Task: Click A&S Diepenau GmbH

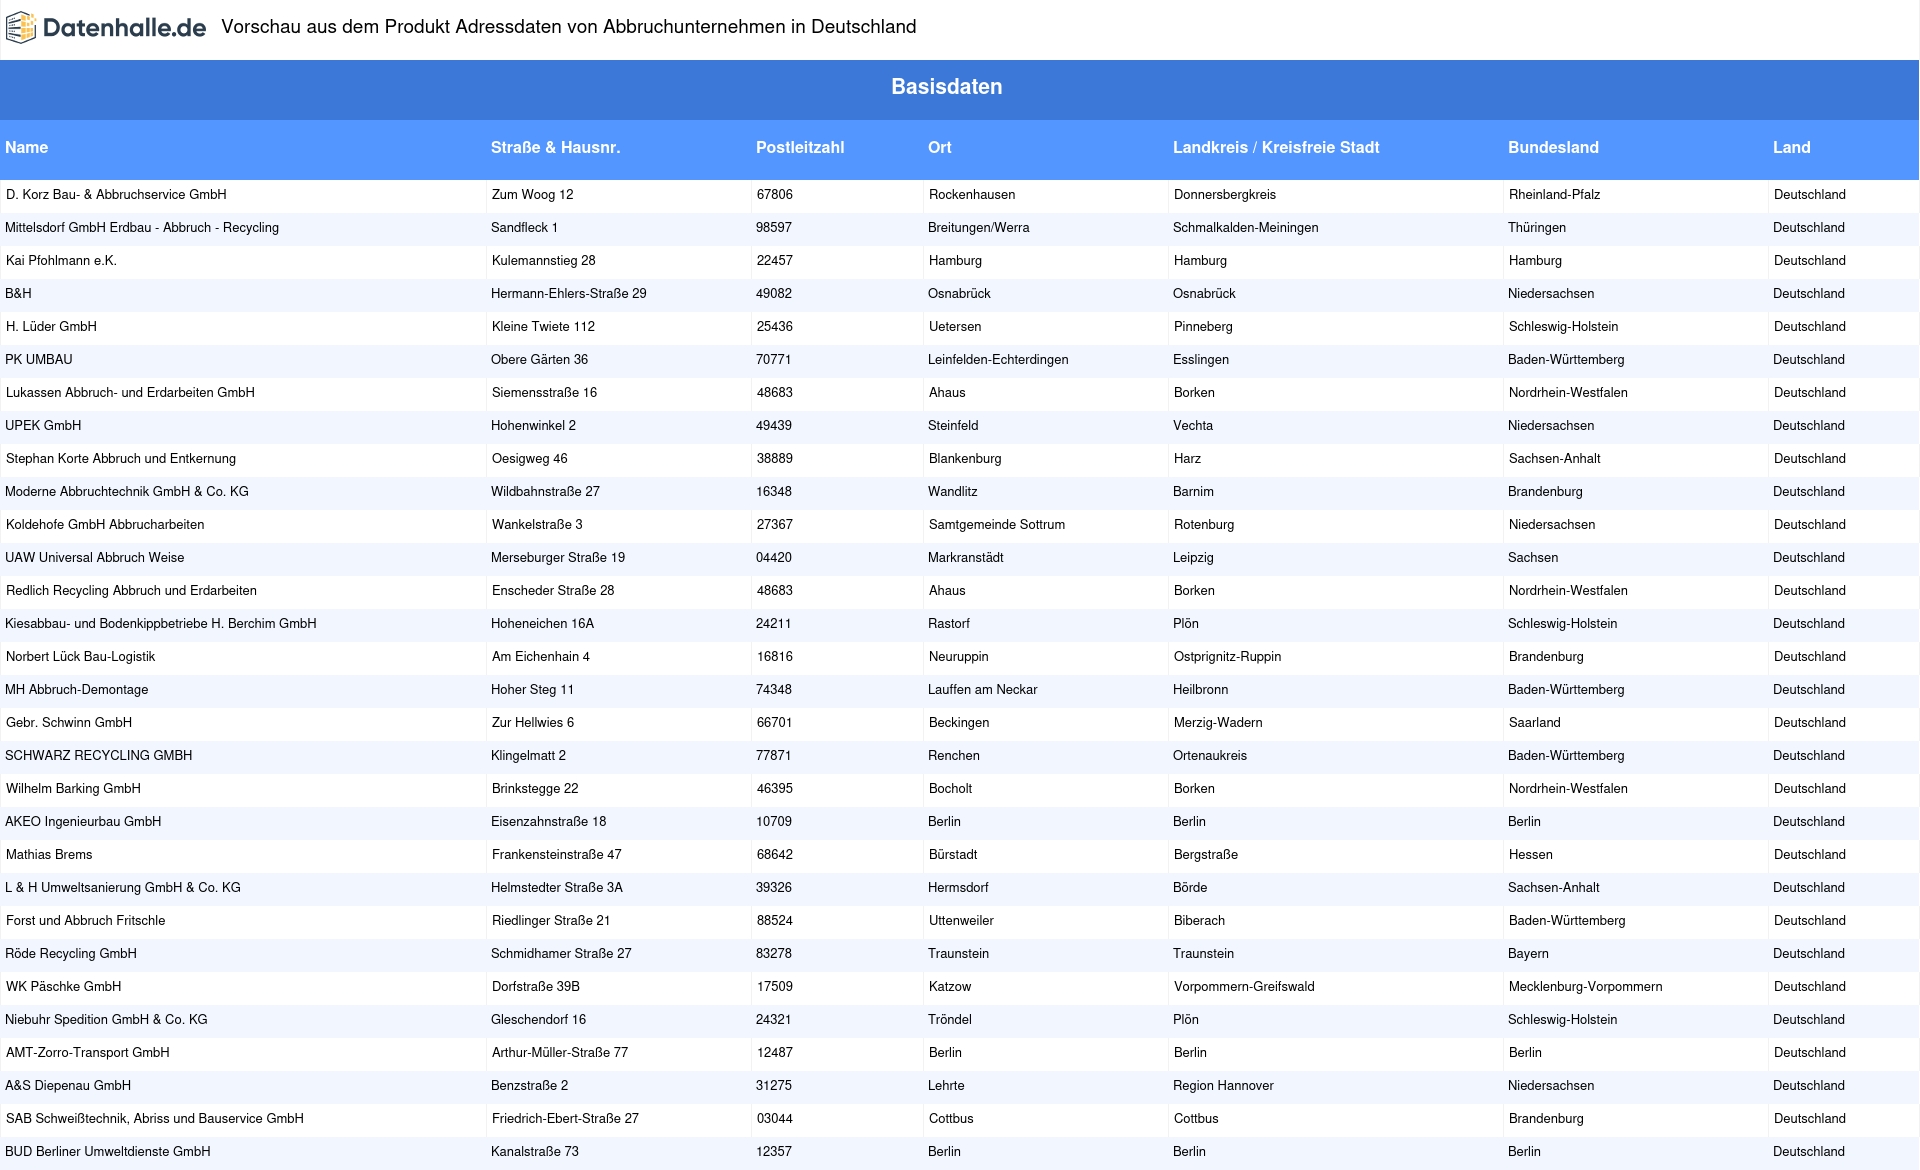Action: click(68, 1086)
